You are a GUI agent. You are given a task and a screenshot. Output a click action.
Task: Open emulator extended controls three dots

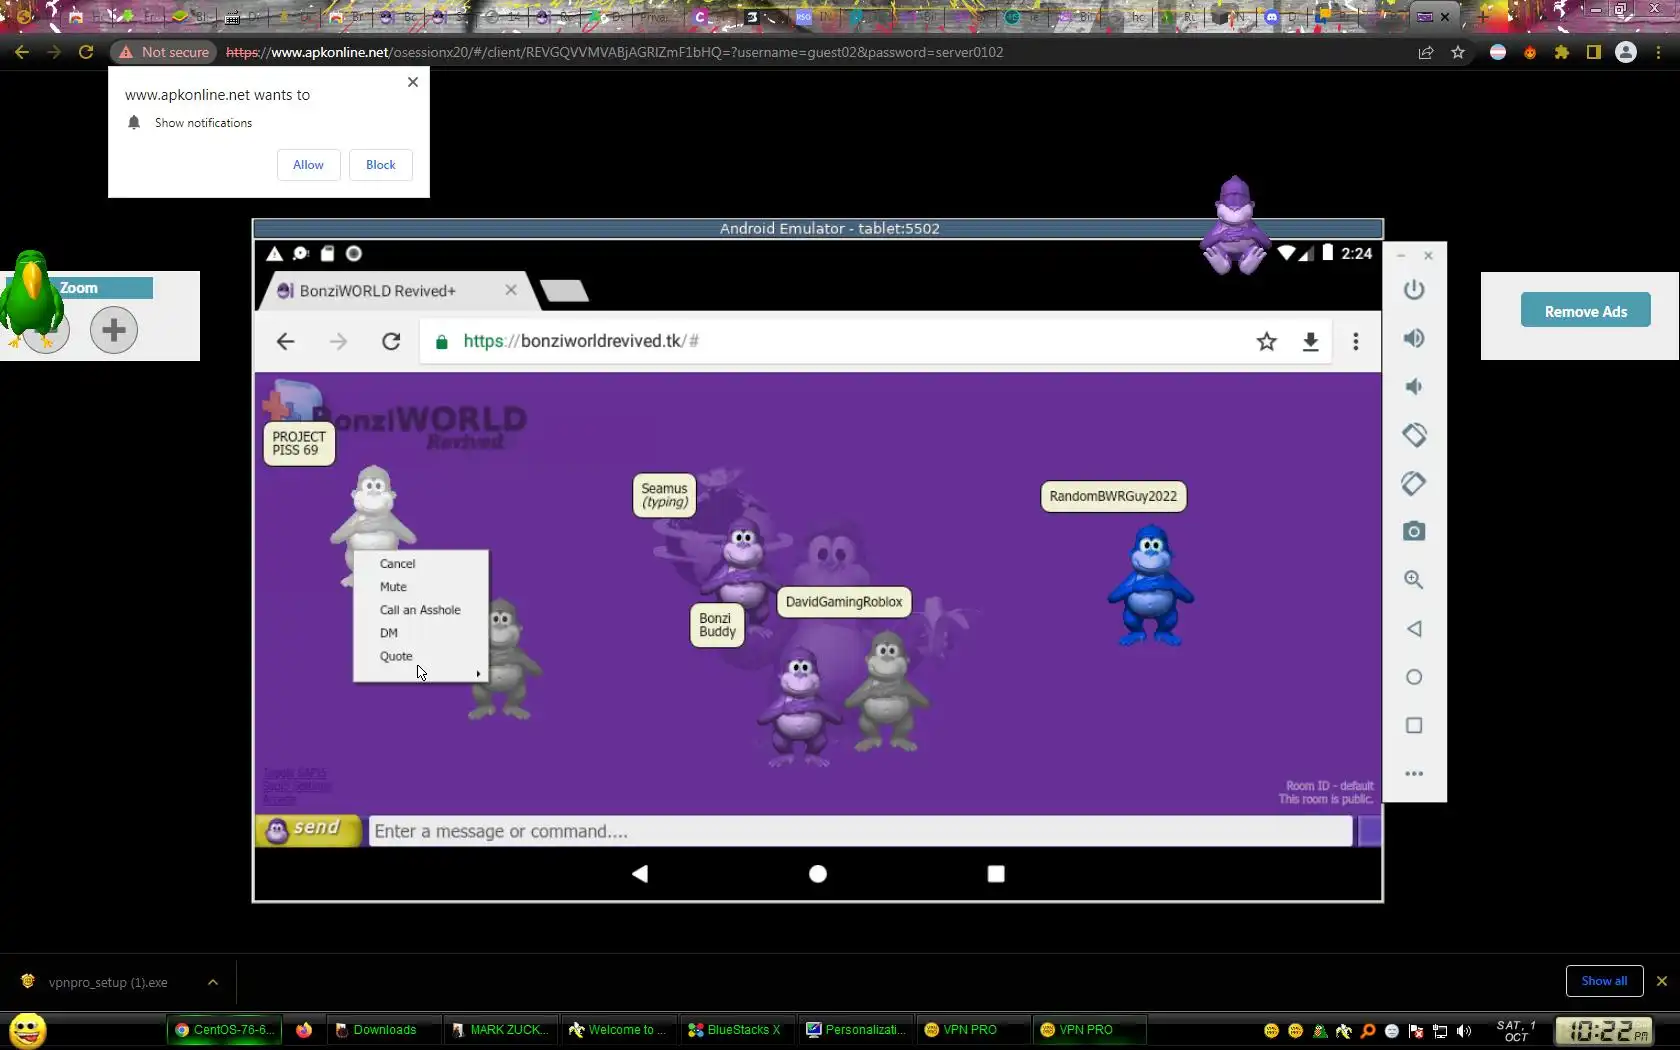coord(1413,773)
